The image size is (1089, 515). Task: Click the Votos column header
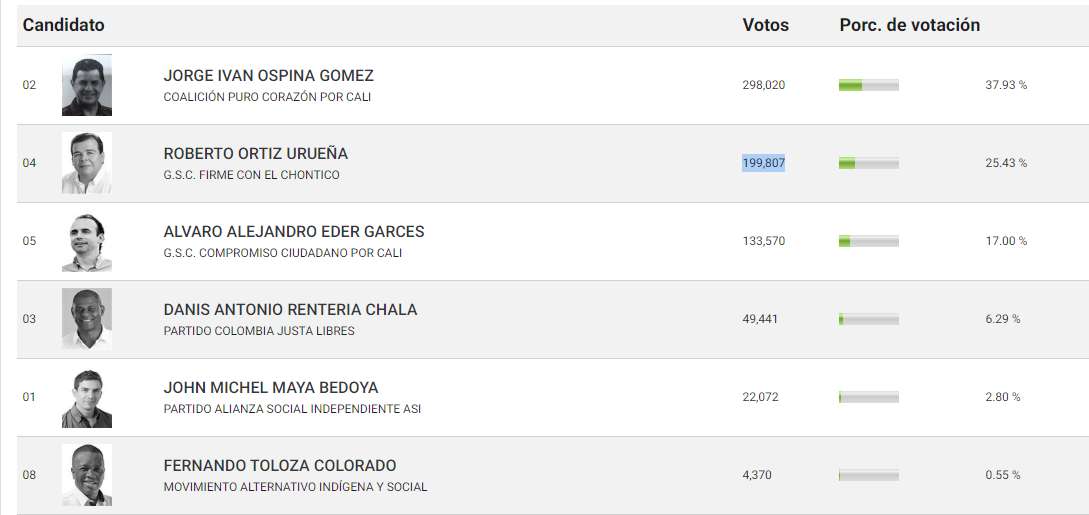765,25
